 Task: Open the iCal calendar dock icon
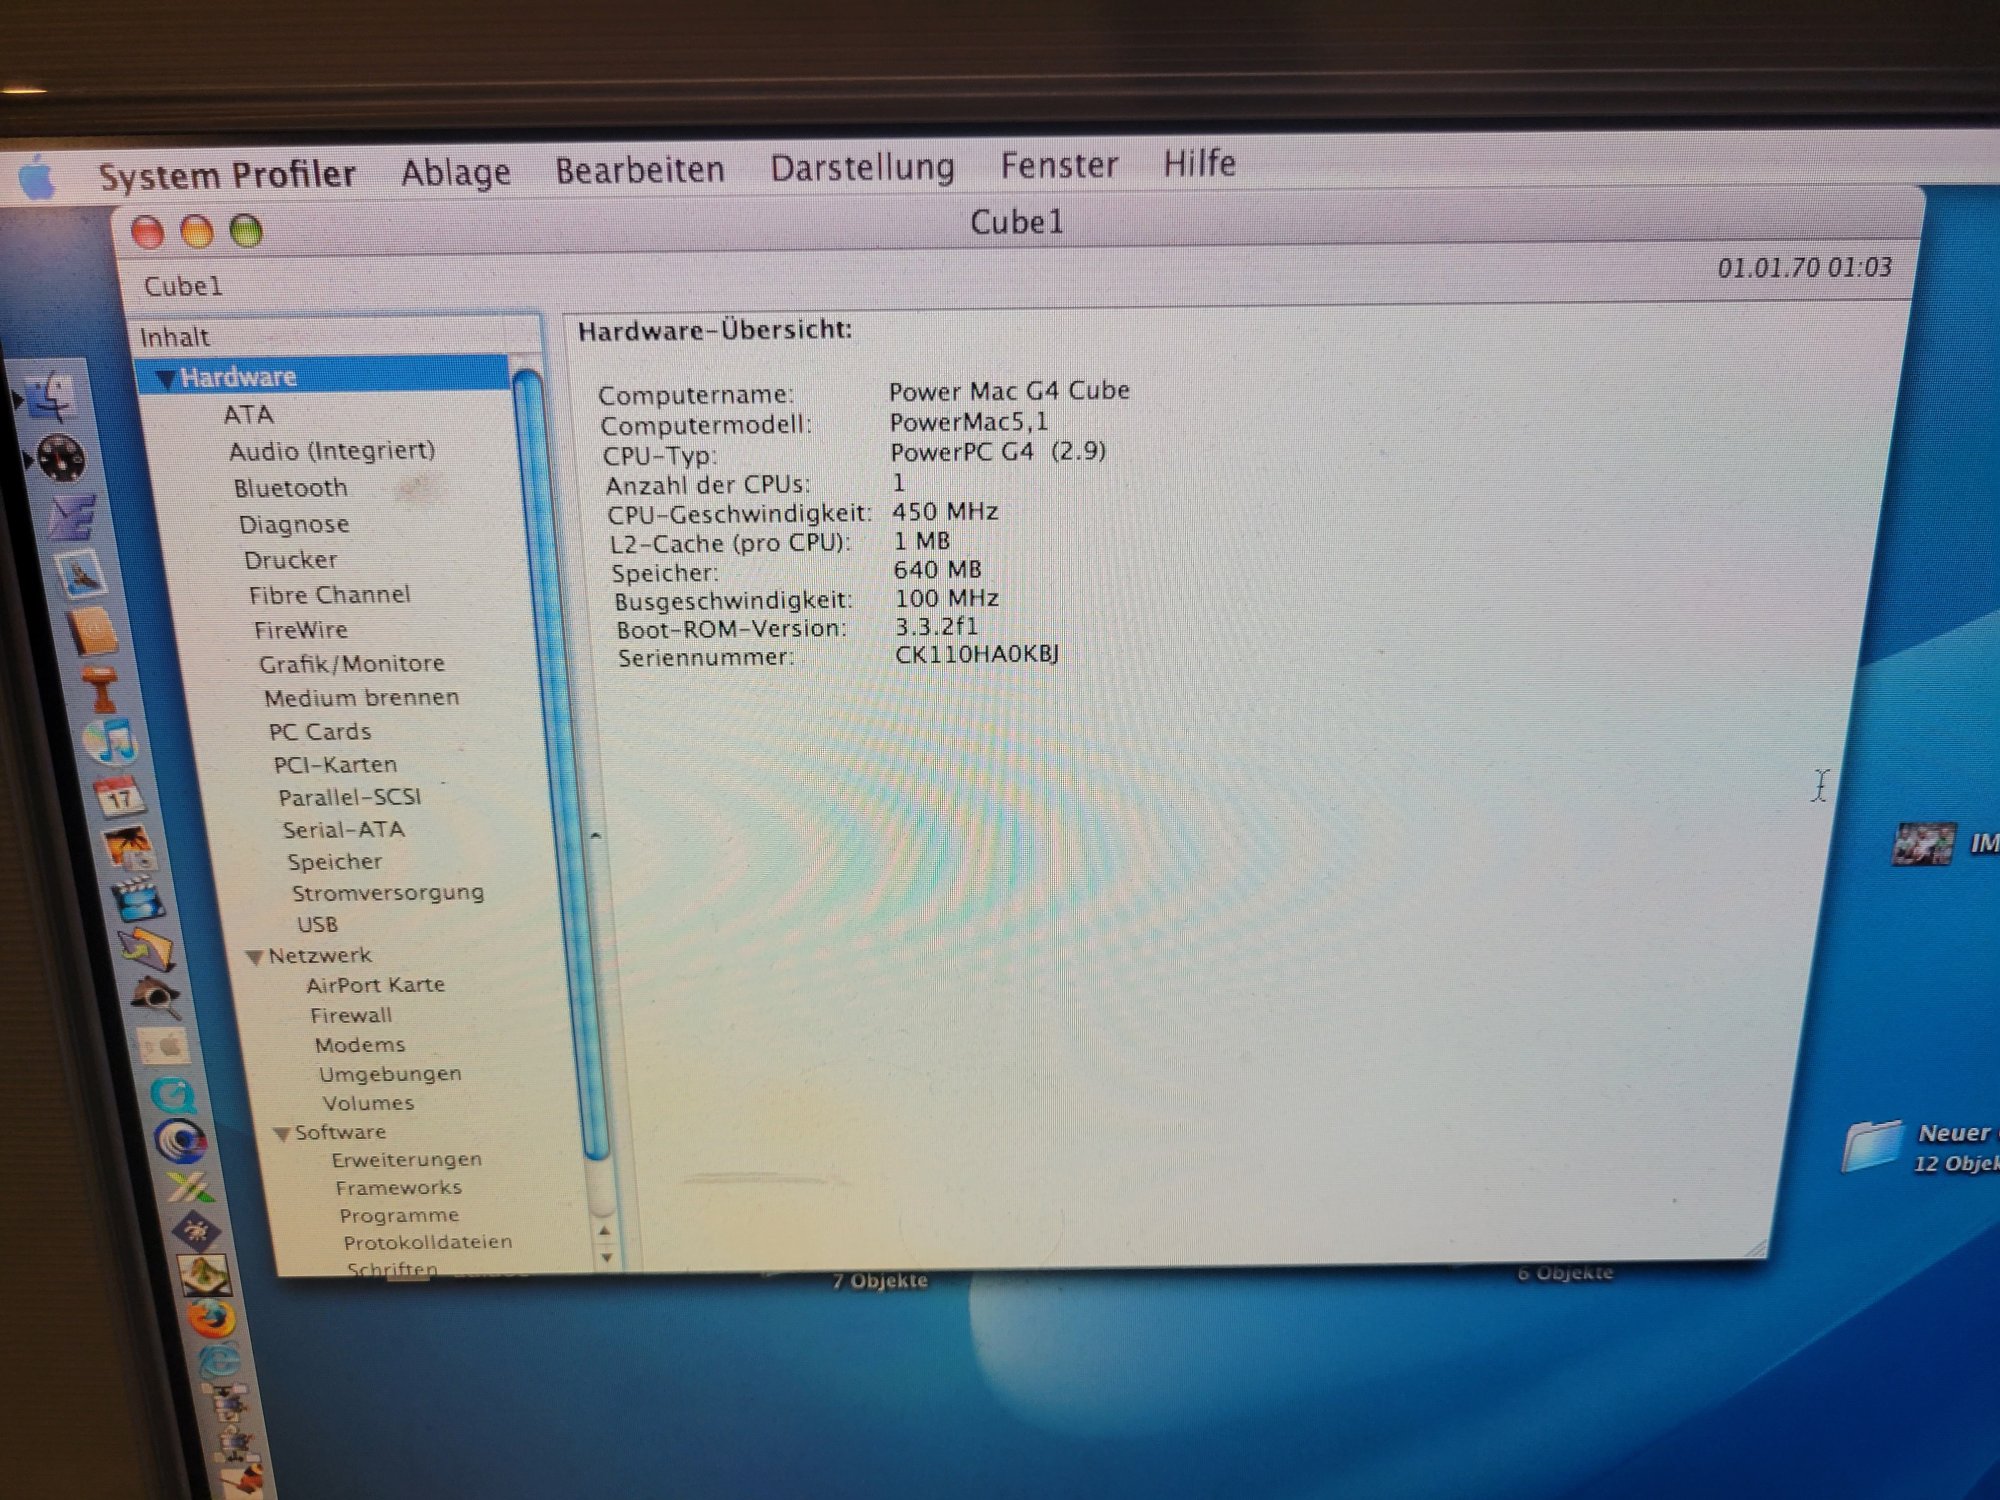(x=119, y=797)
